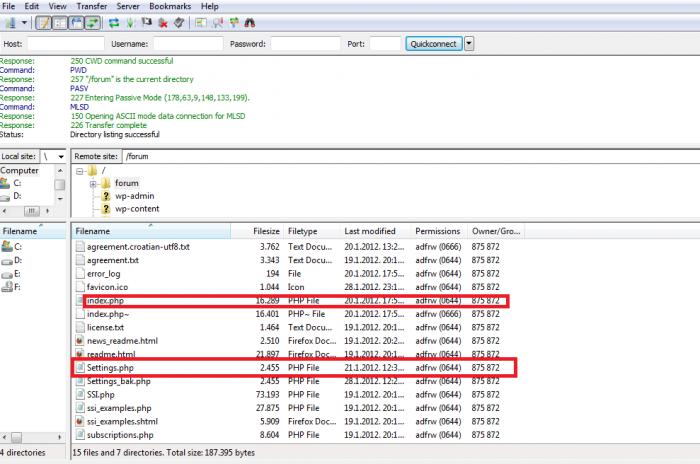Click the Process Queue green arrow icon

click(130, 23)
